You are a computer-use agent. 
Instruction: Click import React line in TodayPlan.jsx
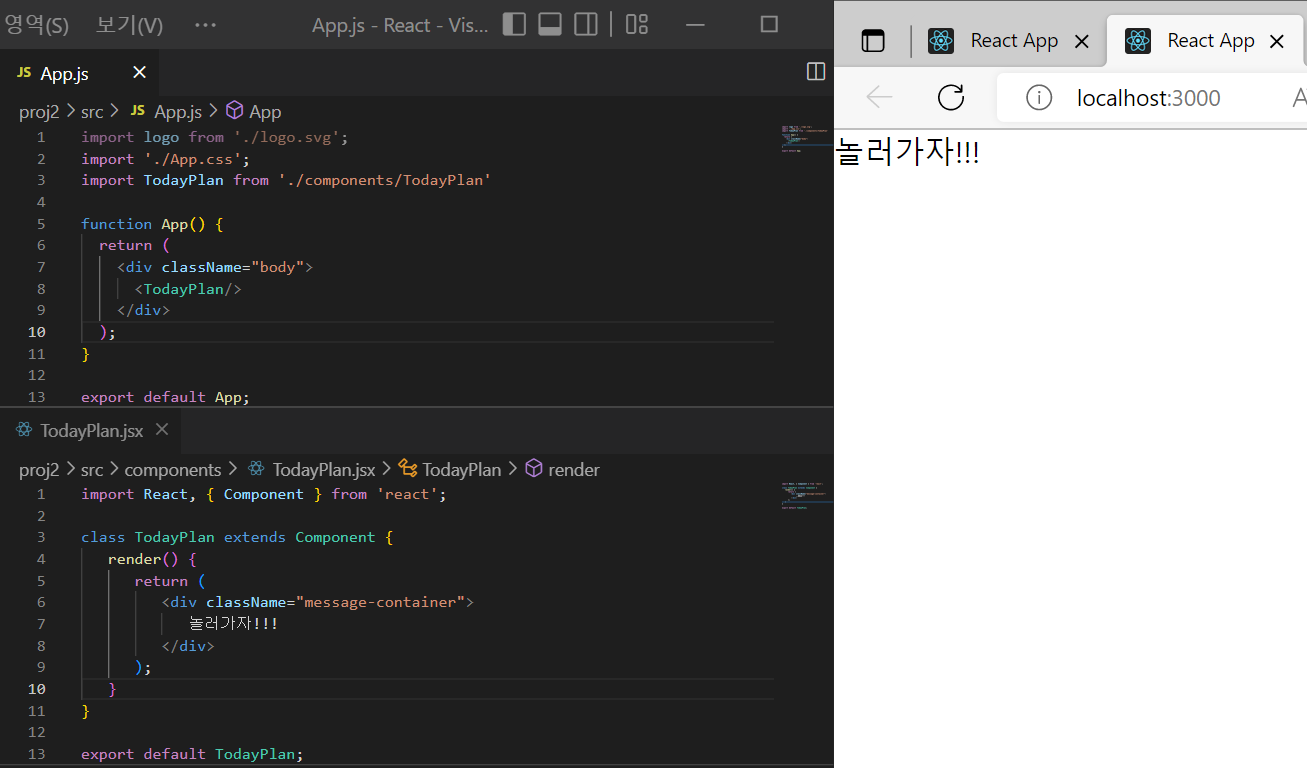[x=264, y=494]
